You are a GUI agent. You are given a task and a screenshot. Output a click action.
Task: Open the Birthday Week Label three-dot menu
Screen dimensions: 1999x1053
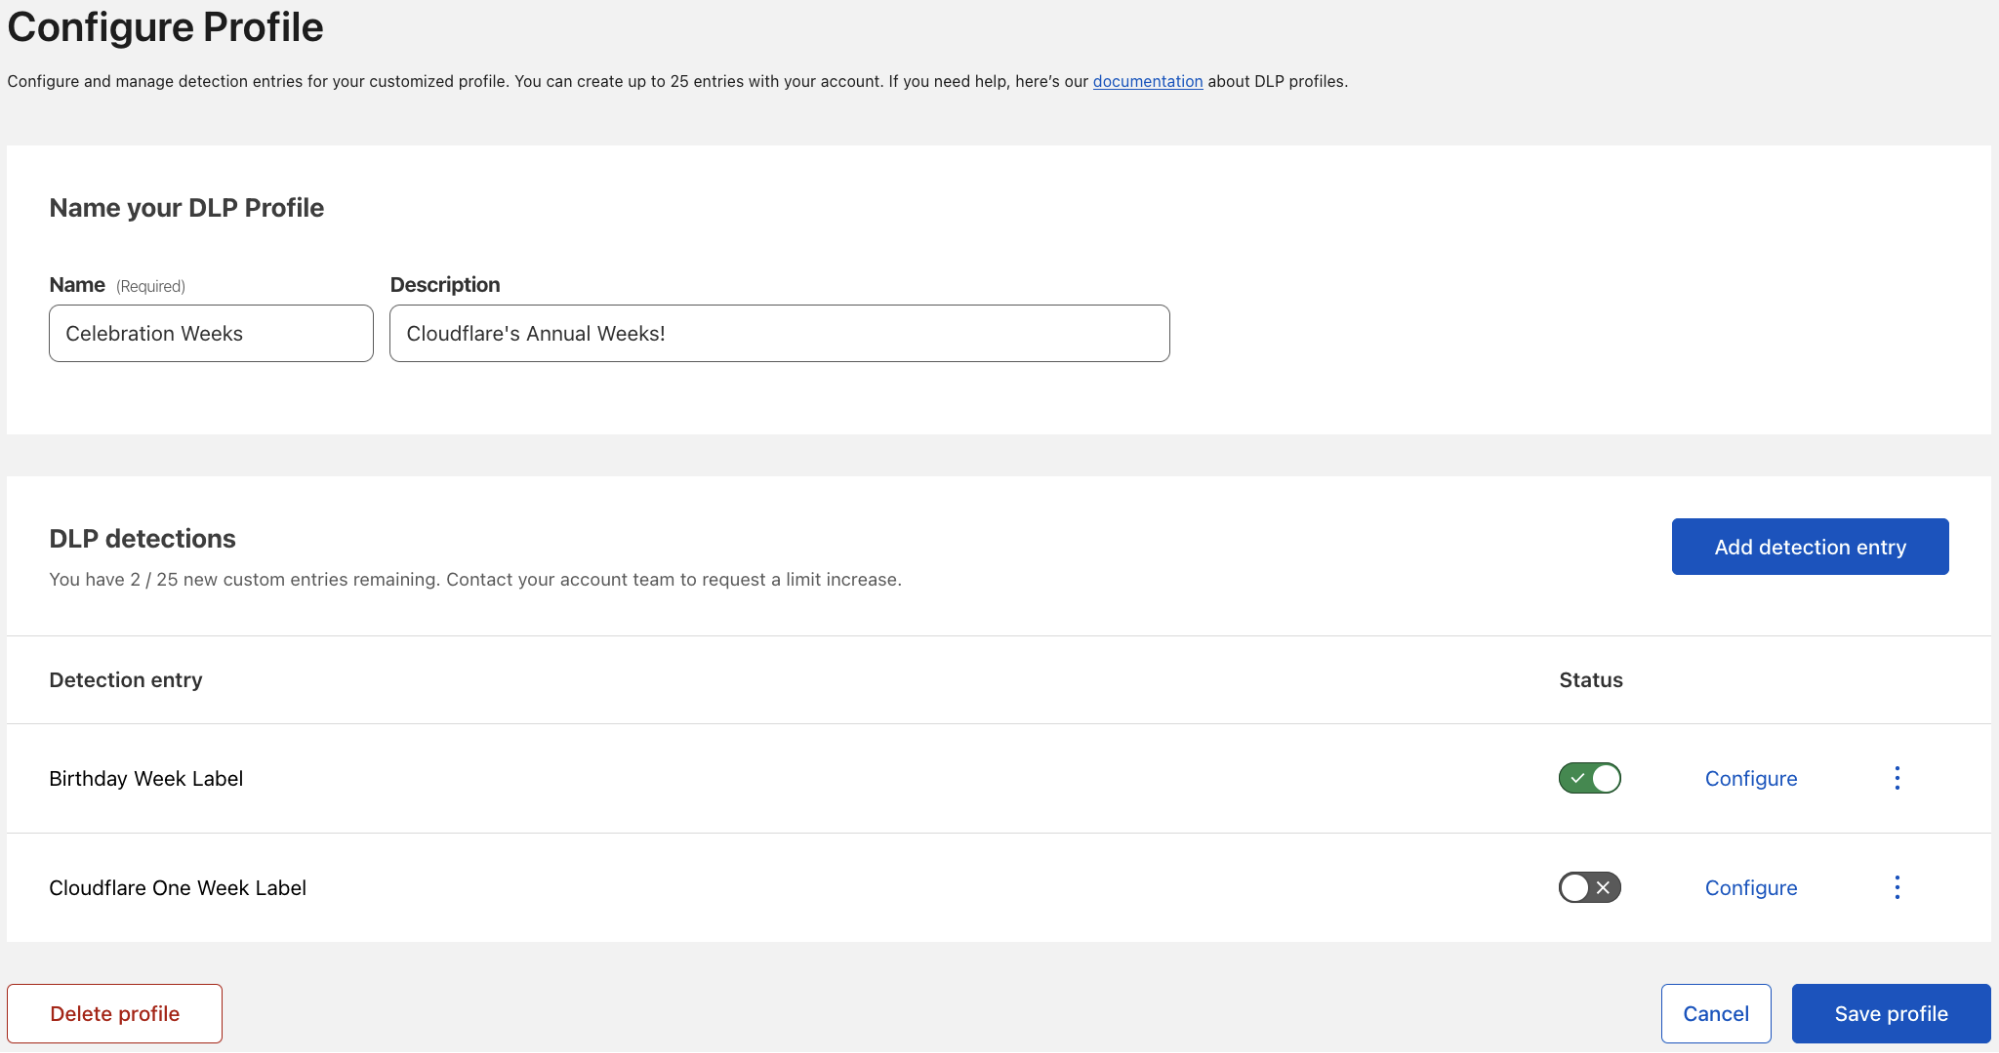tap(1896, 778)
